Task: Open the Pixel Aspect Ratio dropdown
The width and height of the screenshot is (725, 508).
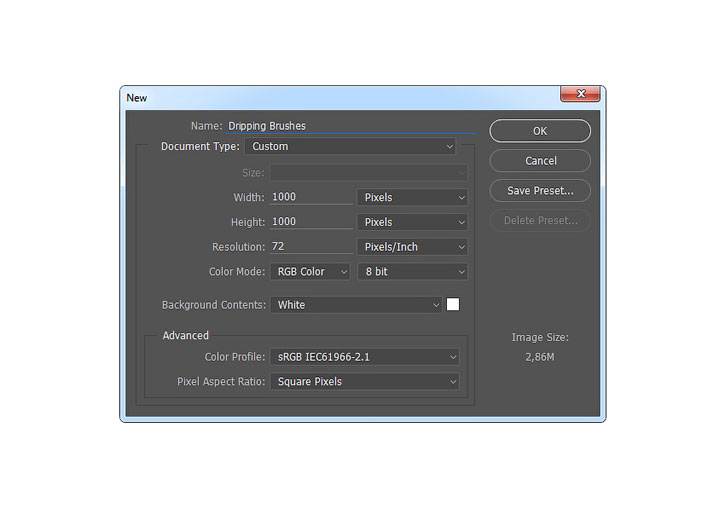Action: pos(365,382)
